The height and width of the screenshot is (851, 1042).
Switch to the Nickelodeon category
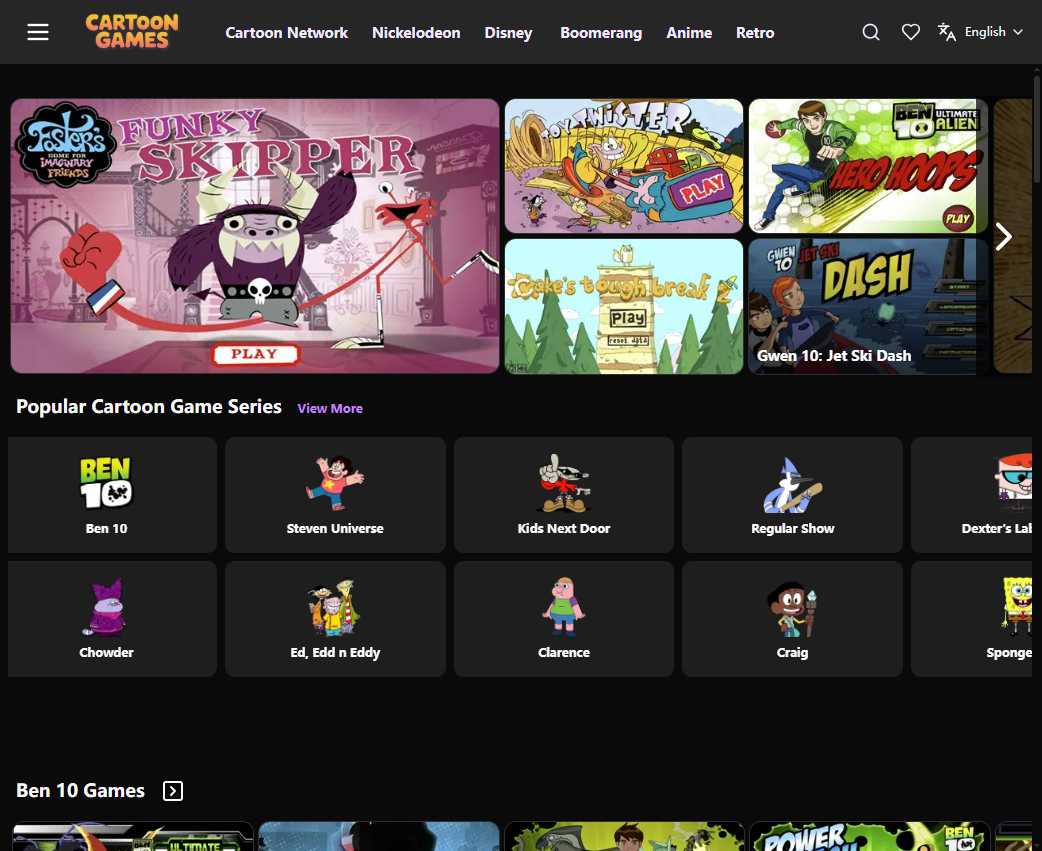pos(416,32)
